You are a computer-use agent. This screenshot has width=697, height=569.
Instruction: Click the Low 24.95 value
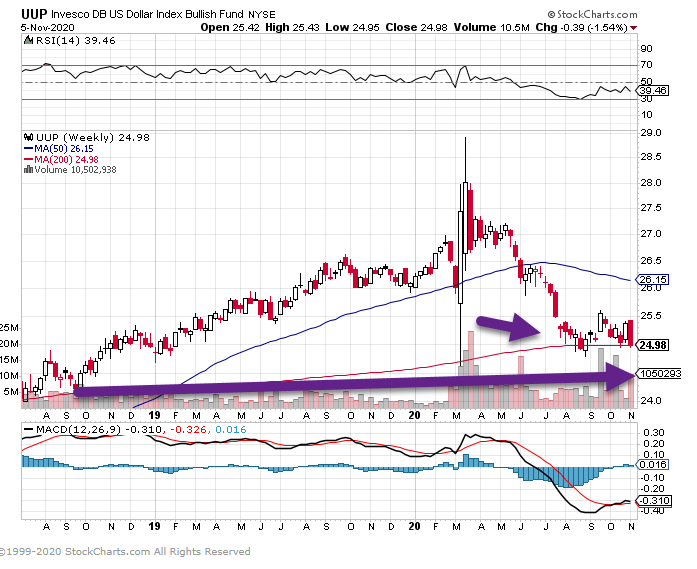point(352,28)
